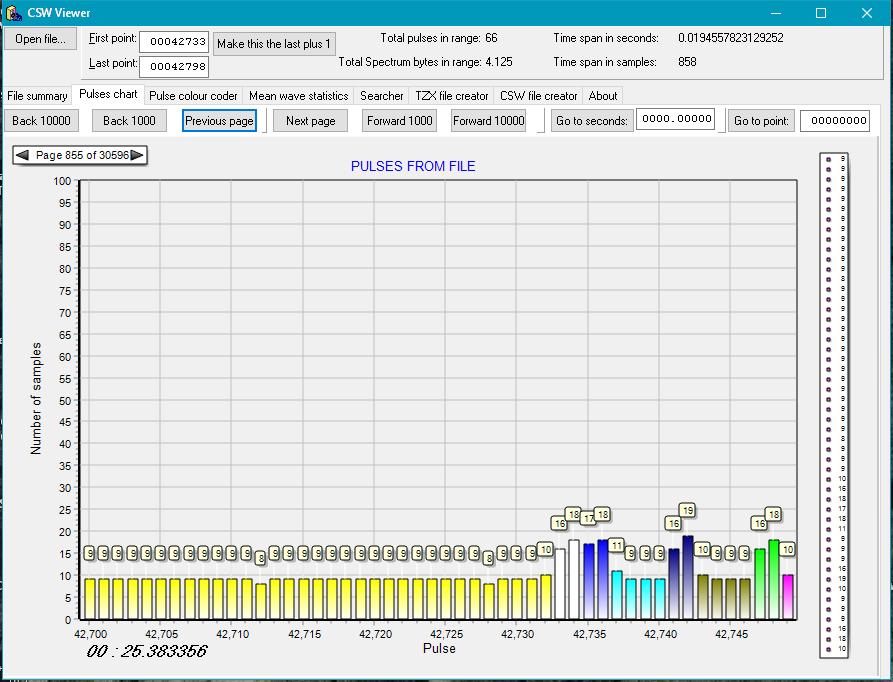The width and height of the screenshot is (893, 682).
Task: Open the Pulse colour coder tab
Action: (x=193, y=96)
